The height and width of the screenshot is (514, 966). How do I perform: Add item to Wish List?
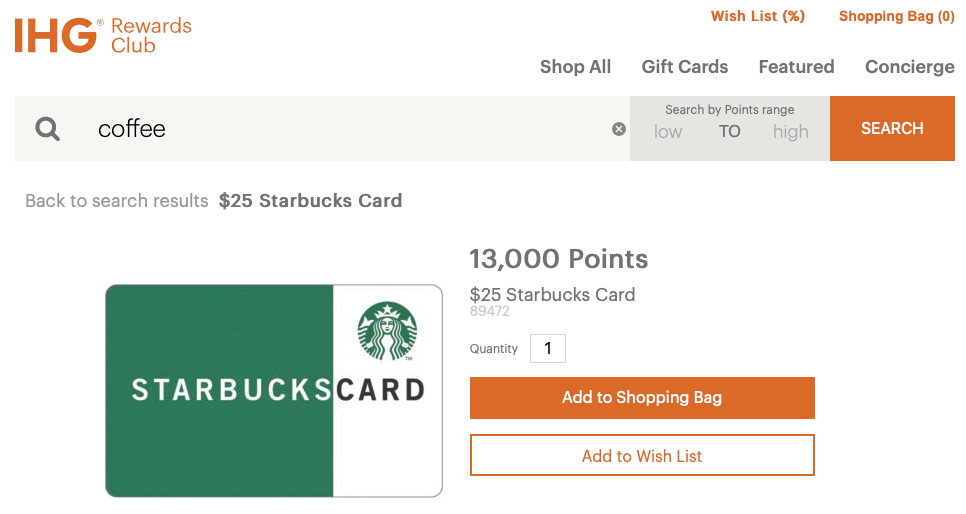coord(642,456)
